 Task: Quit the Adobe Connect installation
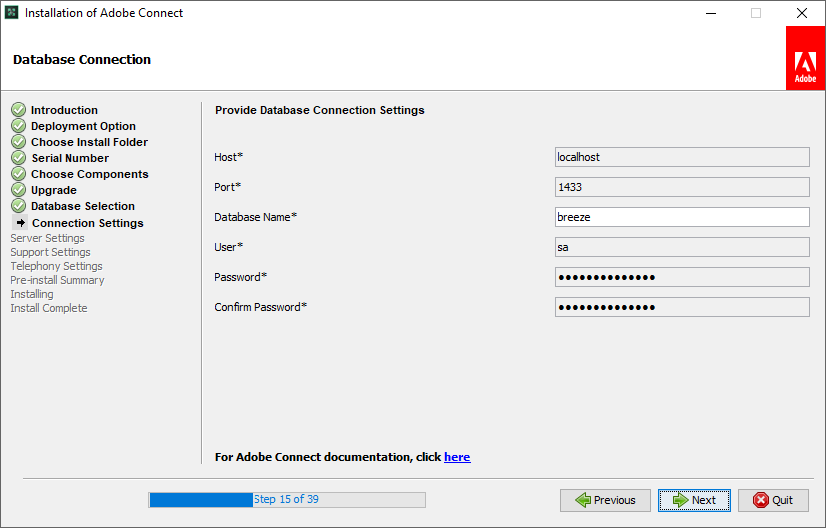coord(773,500)
